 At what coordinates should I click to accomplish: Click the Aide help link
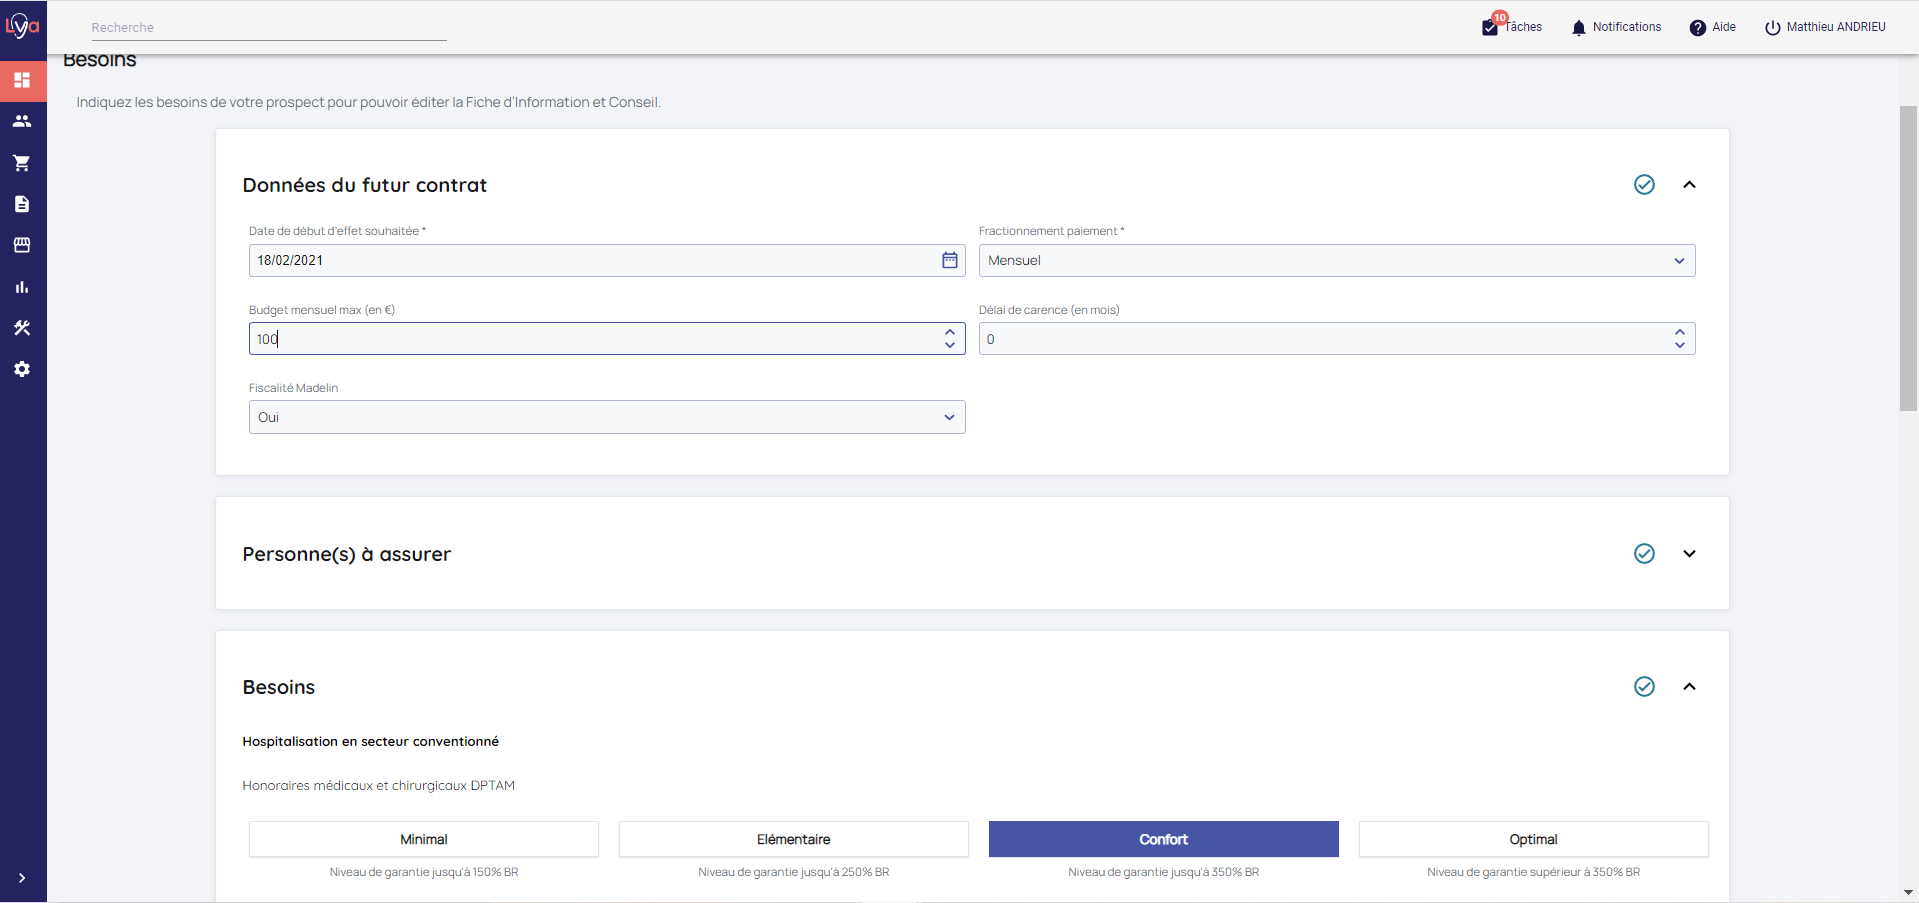click(x=1712, y=27)
